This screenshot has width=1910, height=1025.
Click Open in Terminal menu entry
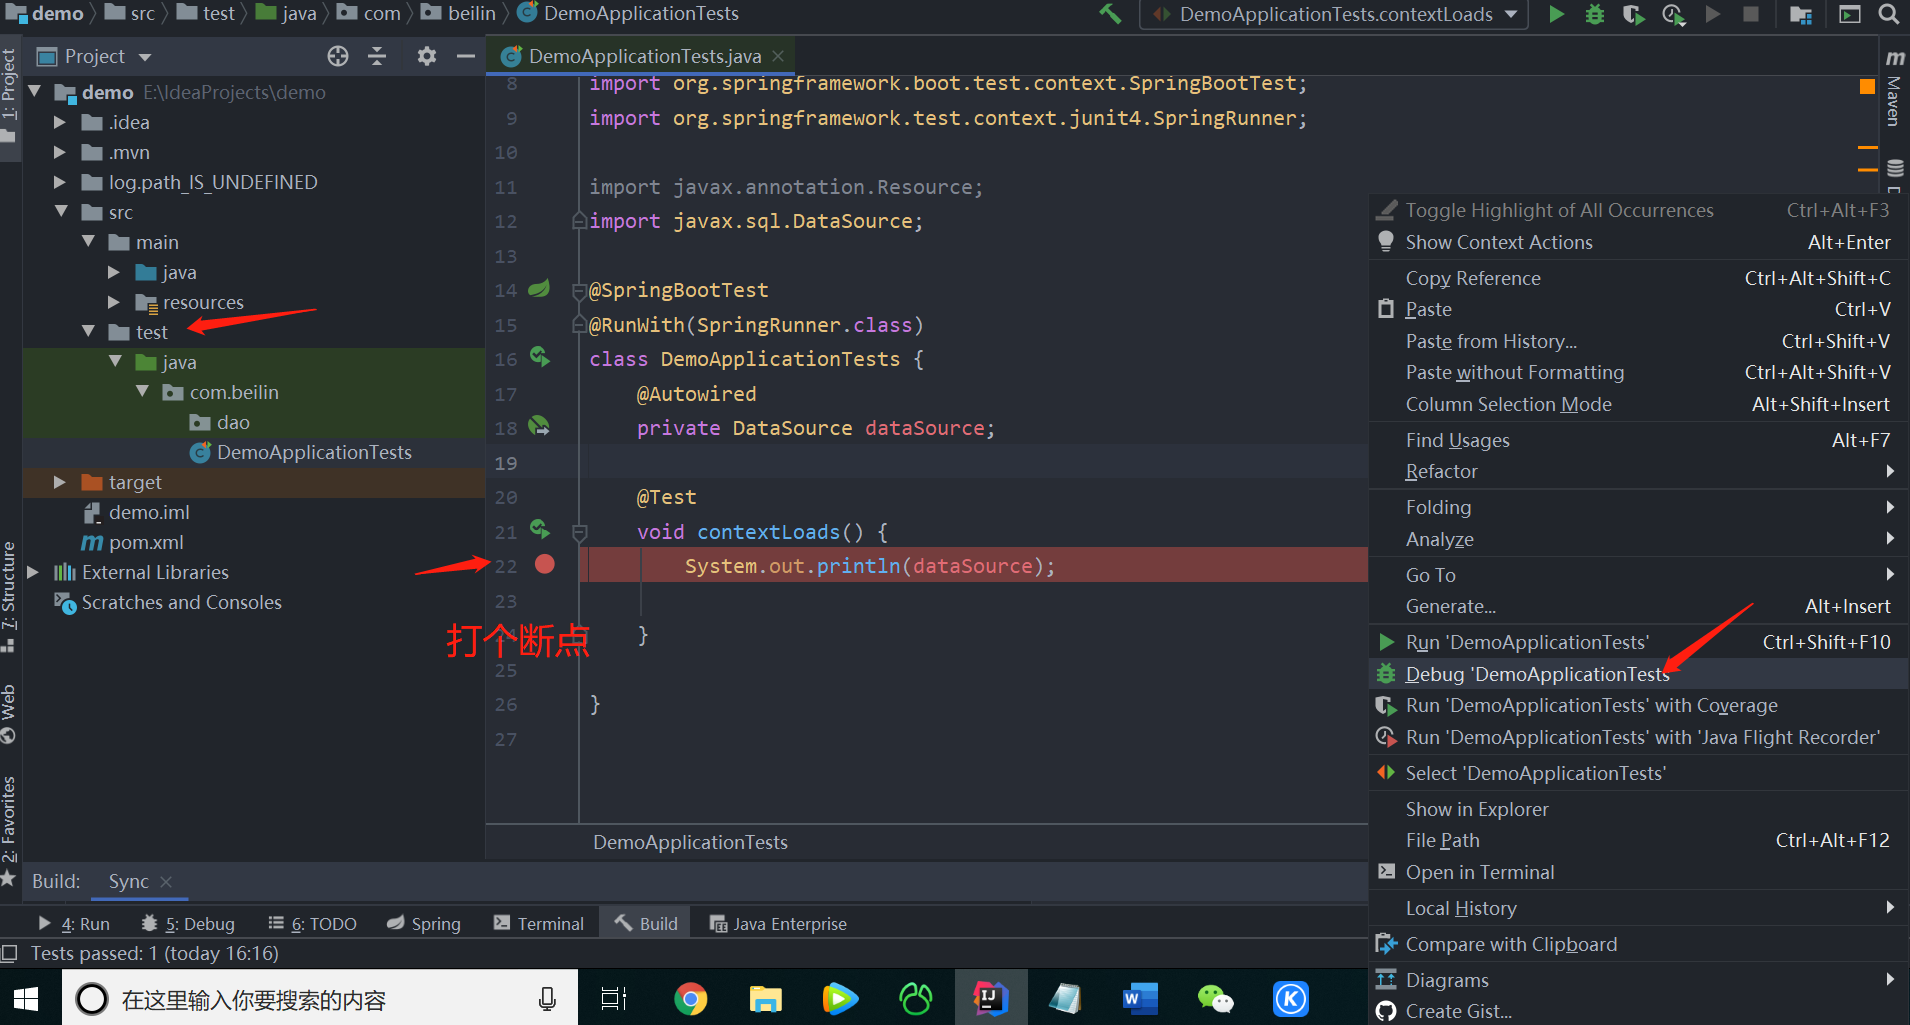click(x=1638, y=872)
